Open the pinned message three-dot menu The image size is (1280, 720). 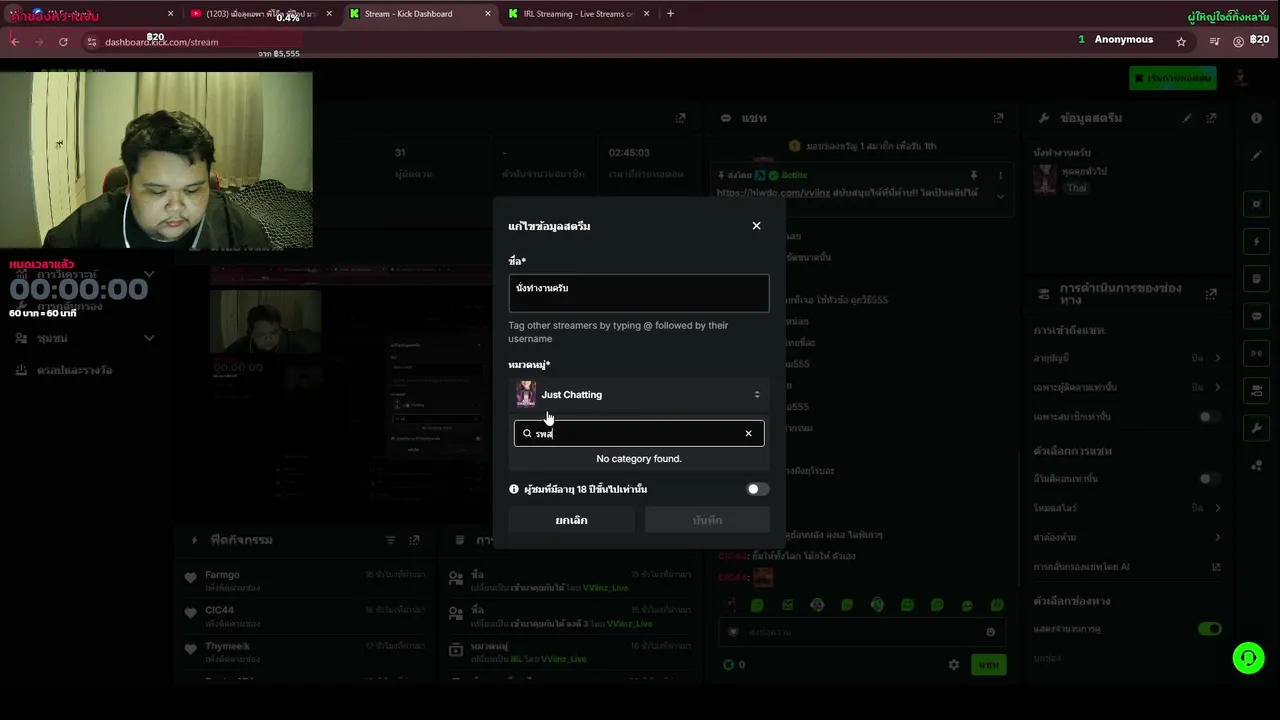point(1000,175)
